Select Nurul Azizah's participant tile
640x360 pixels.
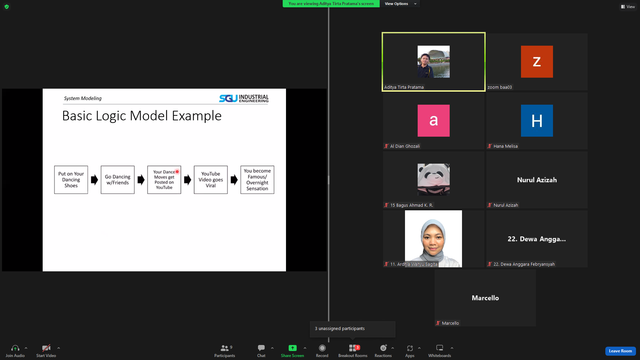(537, 180)
